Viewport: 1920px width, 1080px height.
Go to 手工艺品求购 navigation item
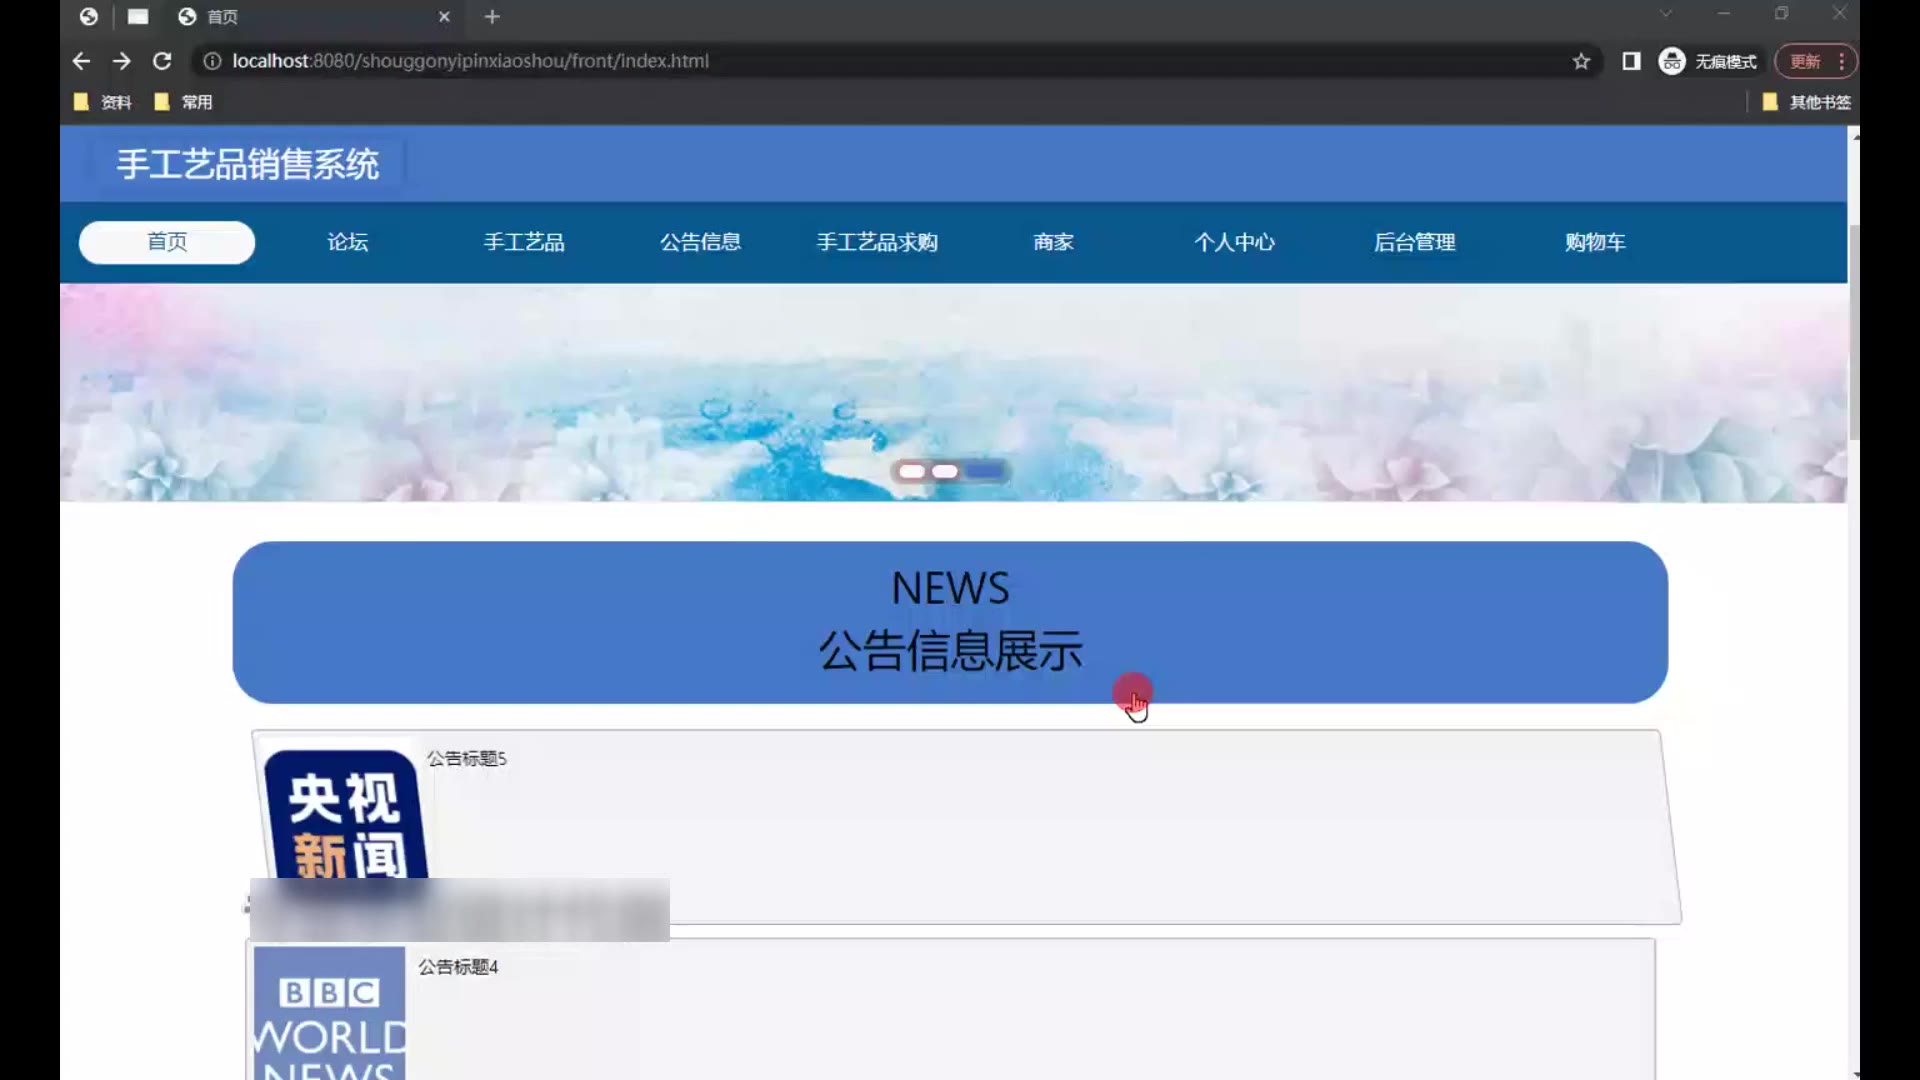point(877,242)
